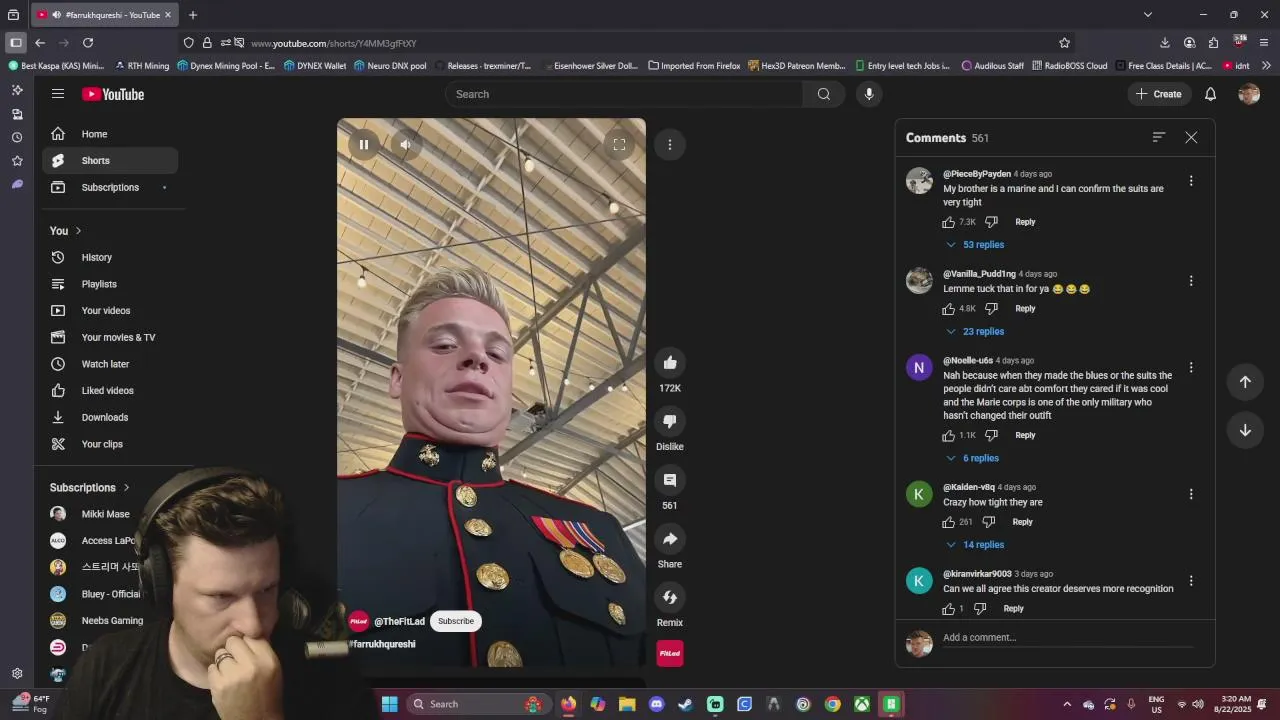1280x720 pixels.
Task: Like kiranvirkar9003's comment
Action: coord(949,609)
